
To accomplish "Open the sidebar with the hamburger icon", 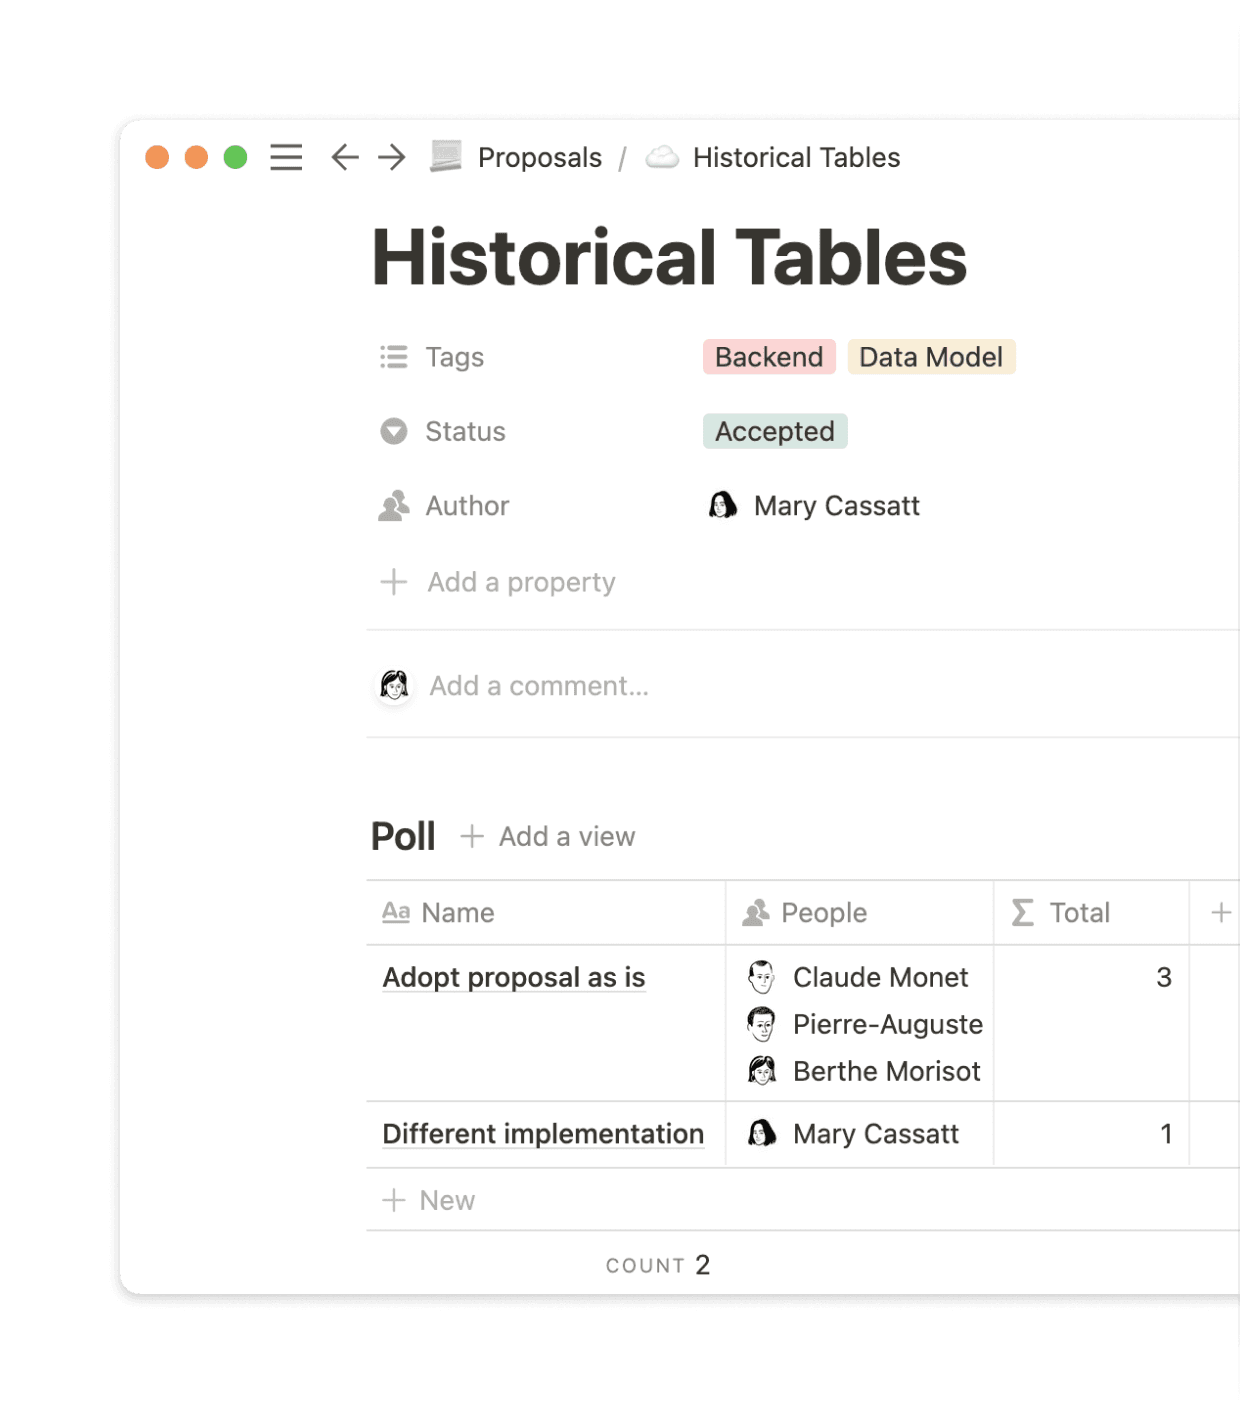I will pos(286,158).
